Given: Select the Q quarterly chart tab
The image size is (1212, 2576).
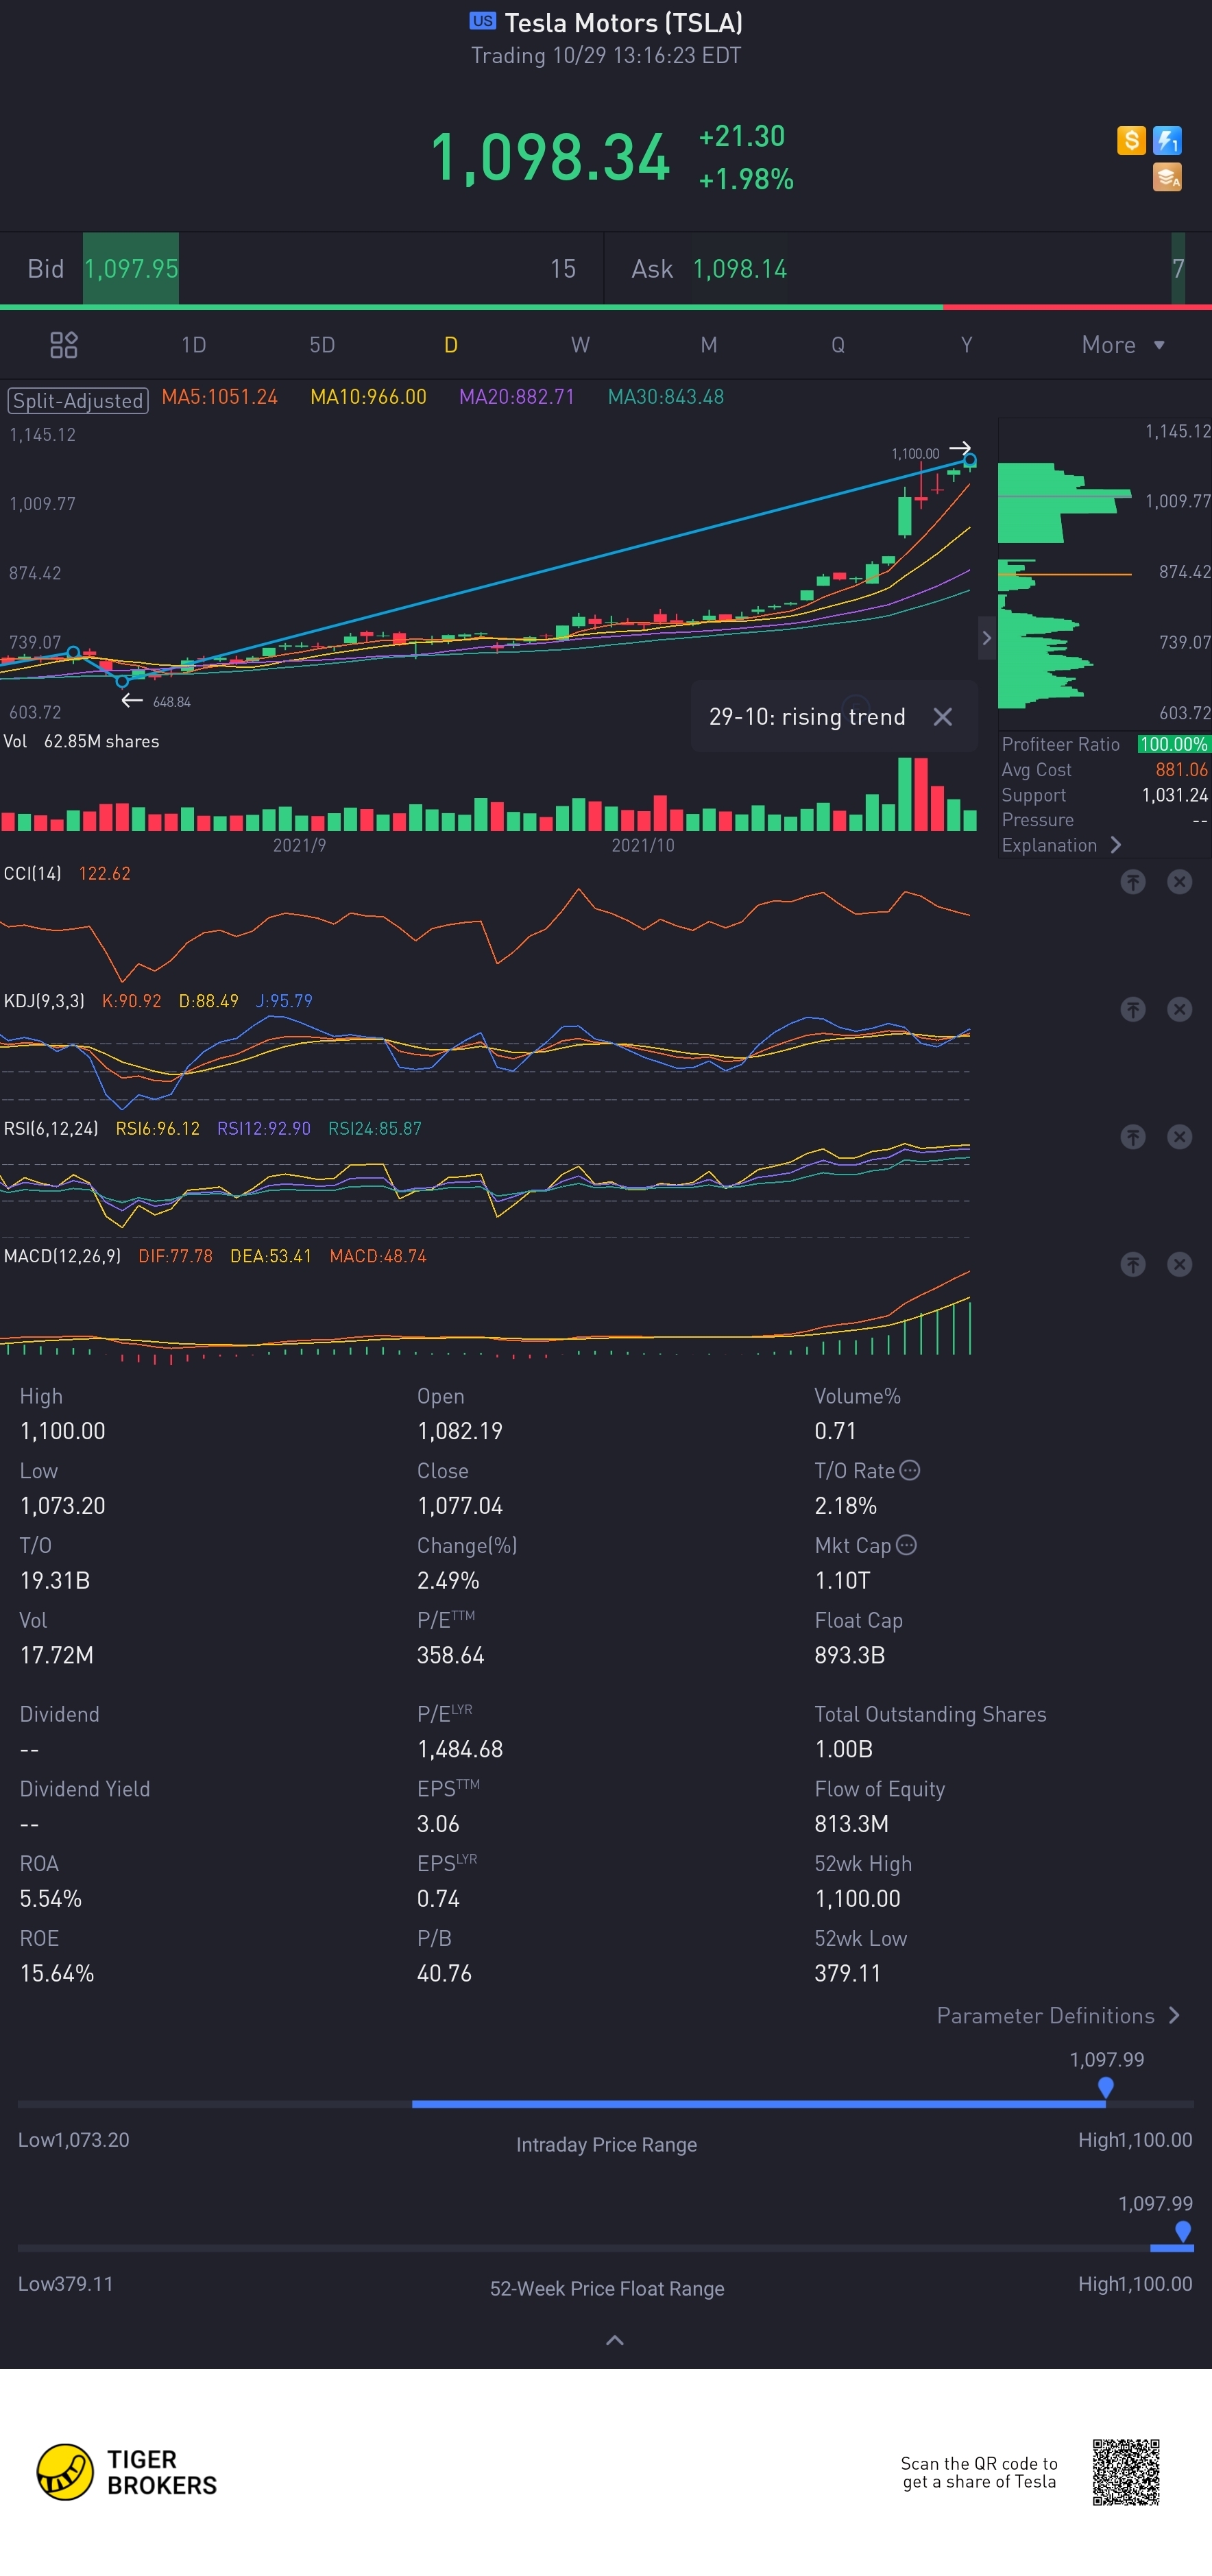Looking at the screenshot, I should (x=838, y=345).
